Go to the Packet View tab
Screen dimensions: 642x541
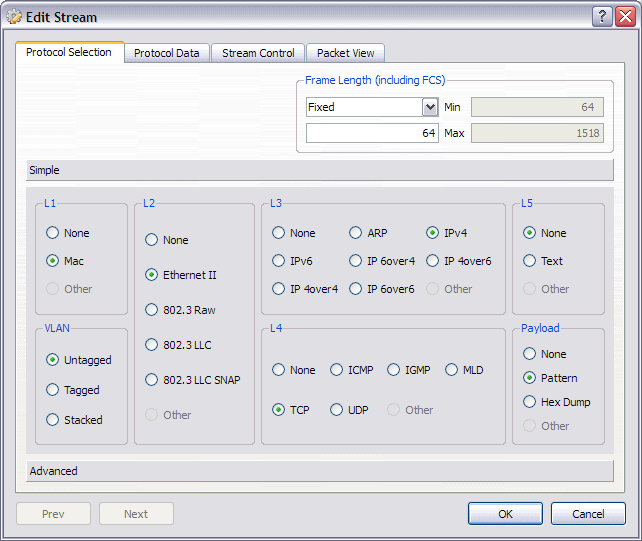point(346,53)
